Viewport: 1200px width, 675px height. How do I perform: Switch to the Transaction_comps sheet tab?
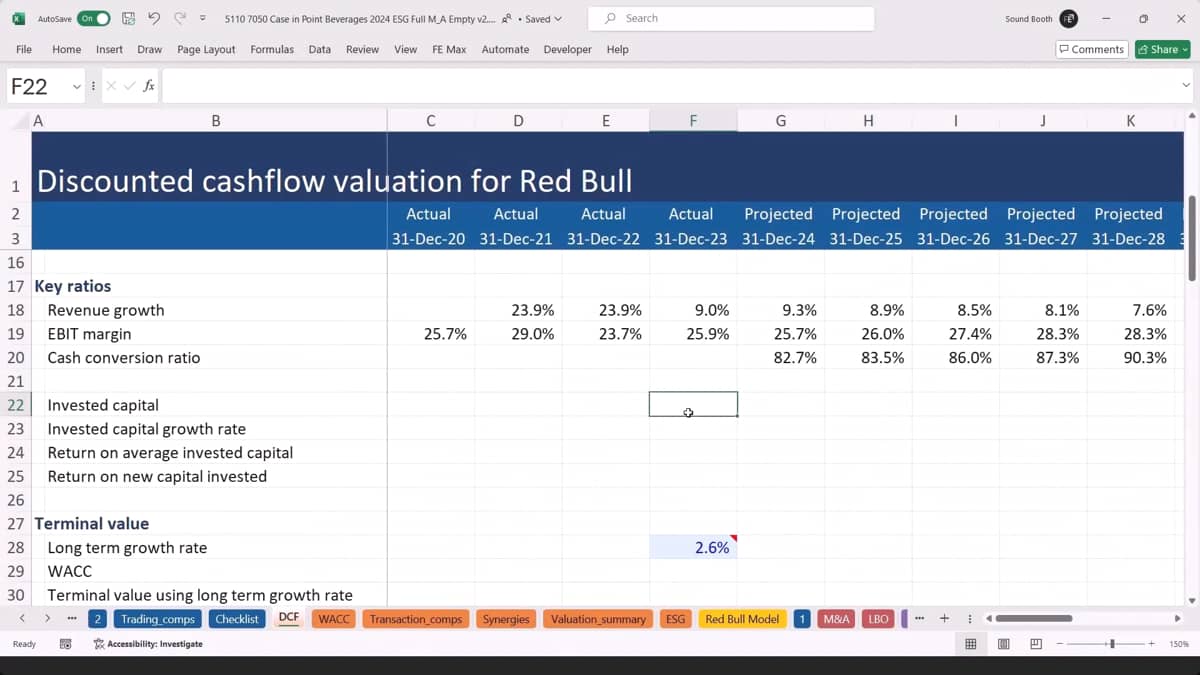[416, 619]
